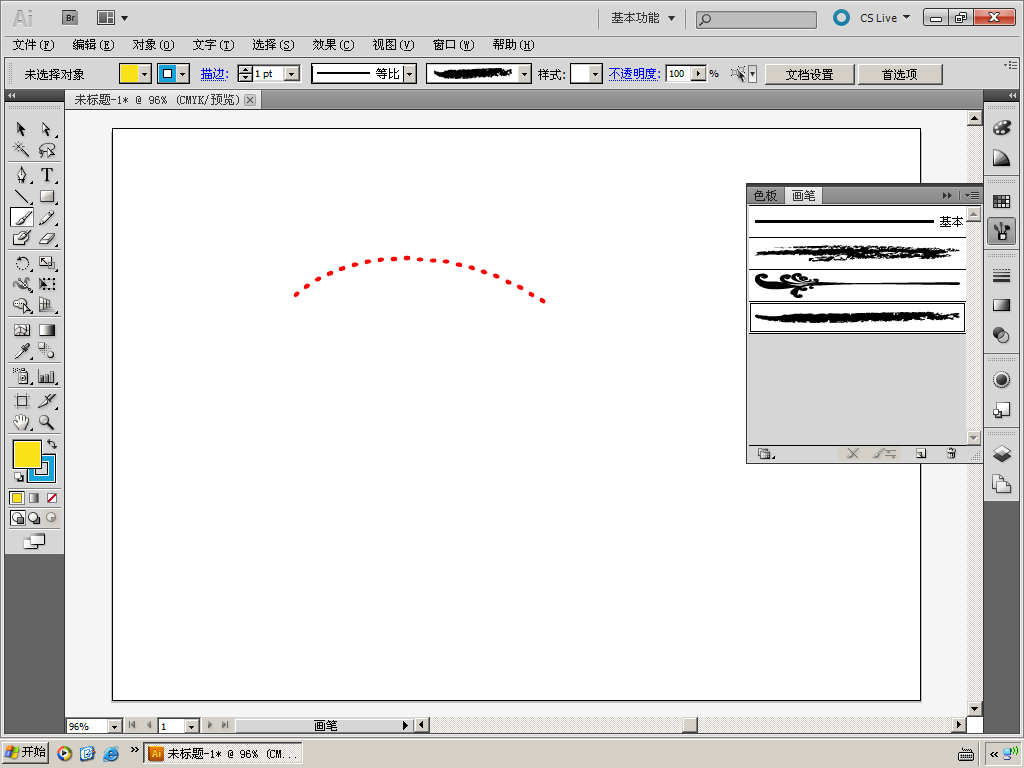Select the Eyedropper tool

point(21,351)
